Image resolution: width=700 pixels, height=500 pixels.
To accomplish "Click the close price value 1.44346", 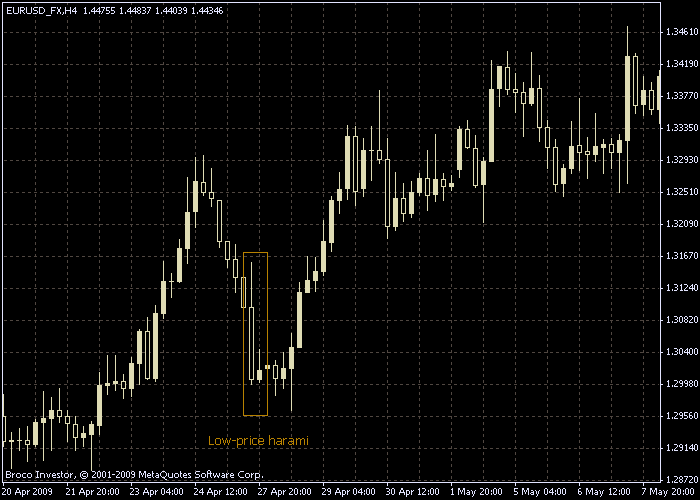I will coord(207,11).
